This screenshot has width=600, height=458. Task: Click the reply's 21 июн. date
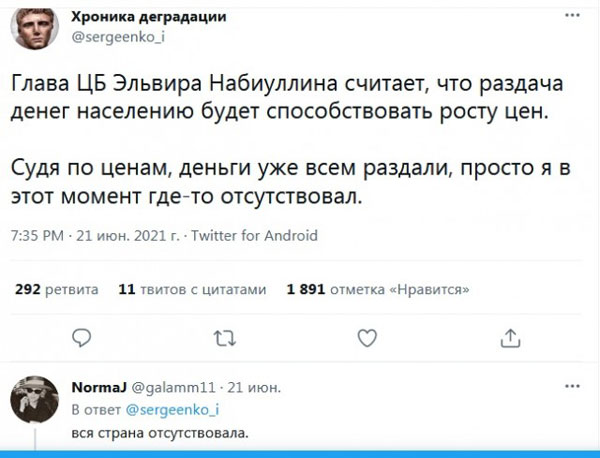click(x=253, y=387)
